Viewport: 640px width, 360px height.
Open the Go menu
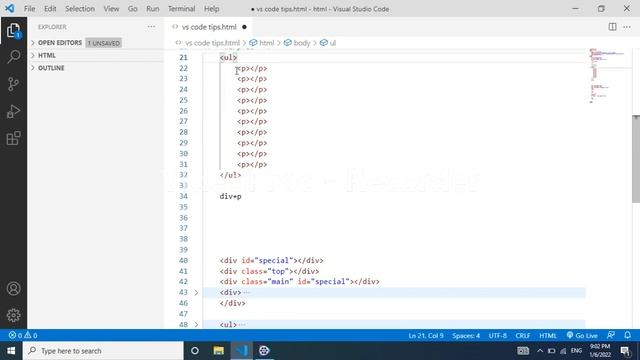coord(133,9)
